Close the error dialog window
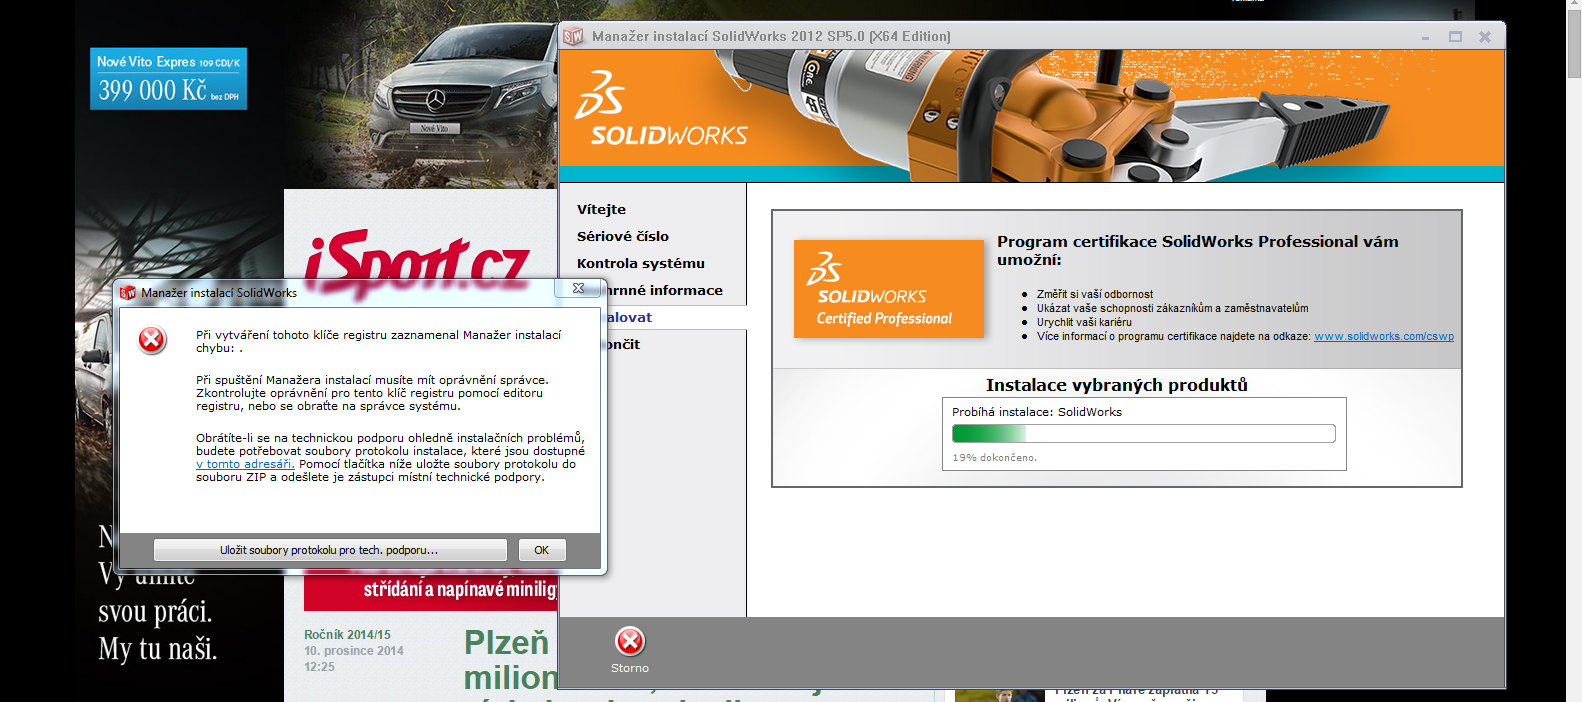This screenshot has height=702, width=1582. coord(578,288)
